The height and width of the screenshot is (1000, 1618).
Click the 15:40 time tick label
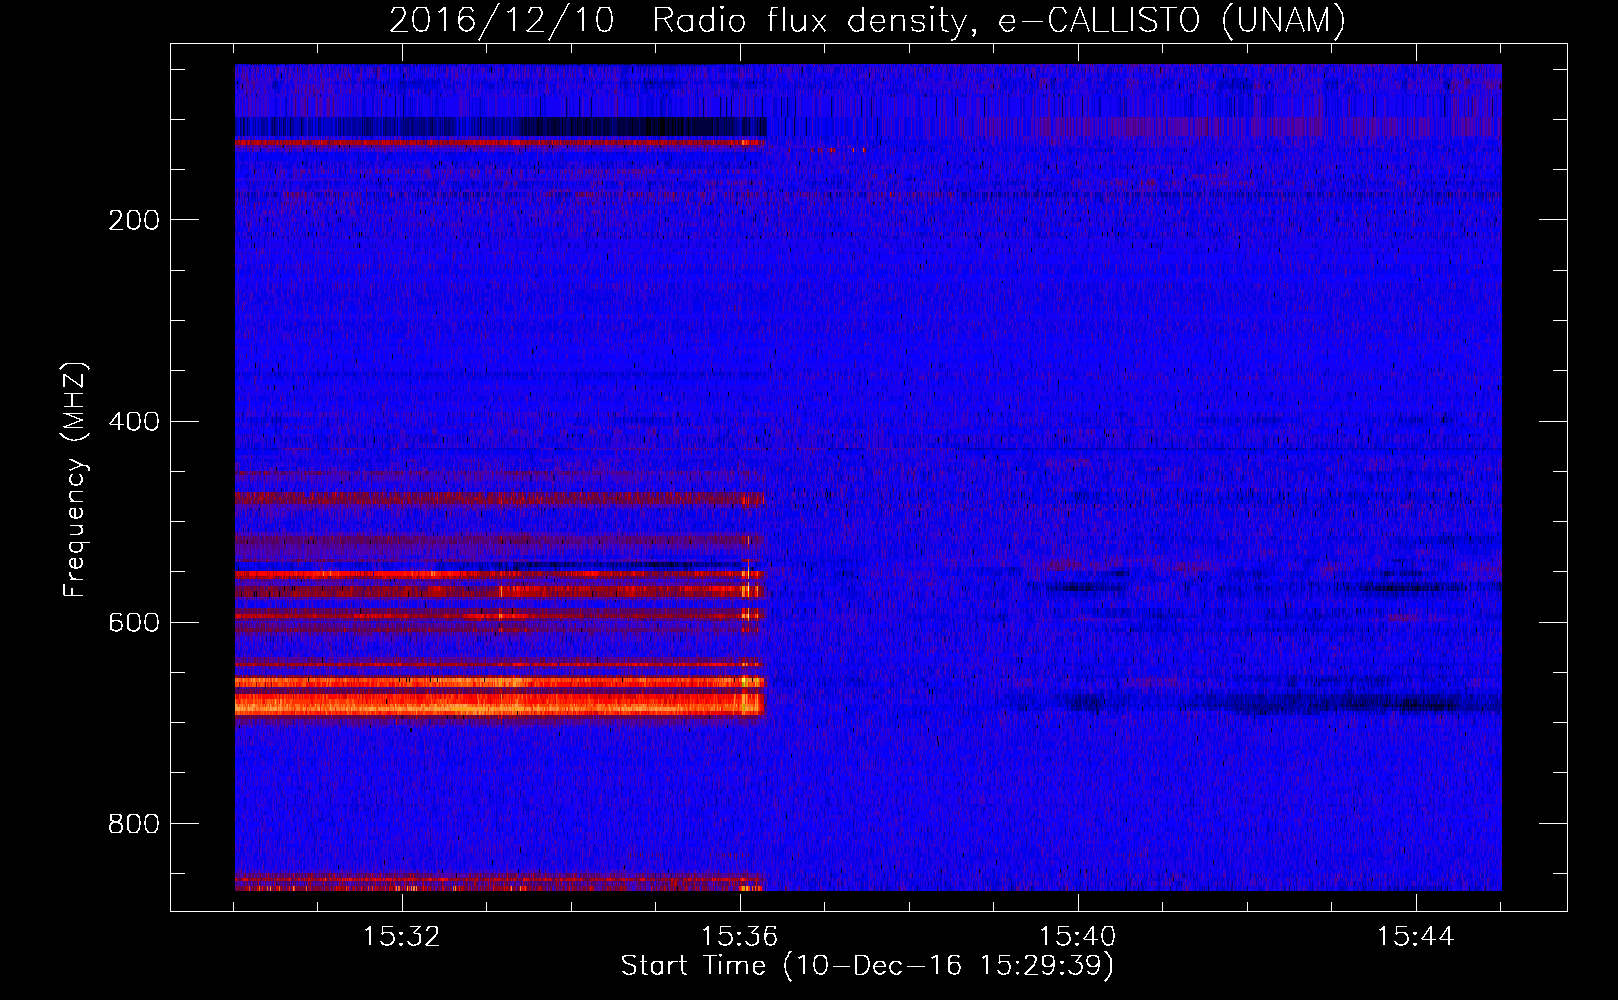pos(1078,937)
